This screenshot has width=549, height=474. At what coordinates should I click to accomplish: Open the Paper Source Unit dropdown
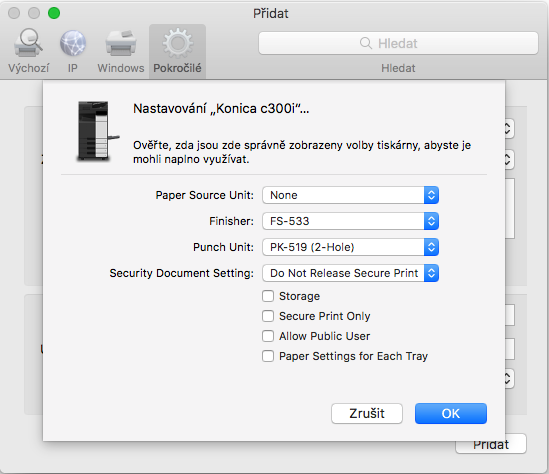click(x=350, y=195)
